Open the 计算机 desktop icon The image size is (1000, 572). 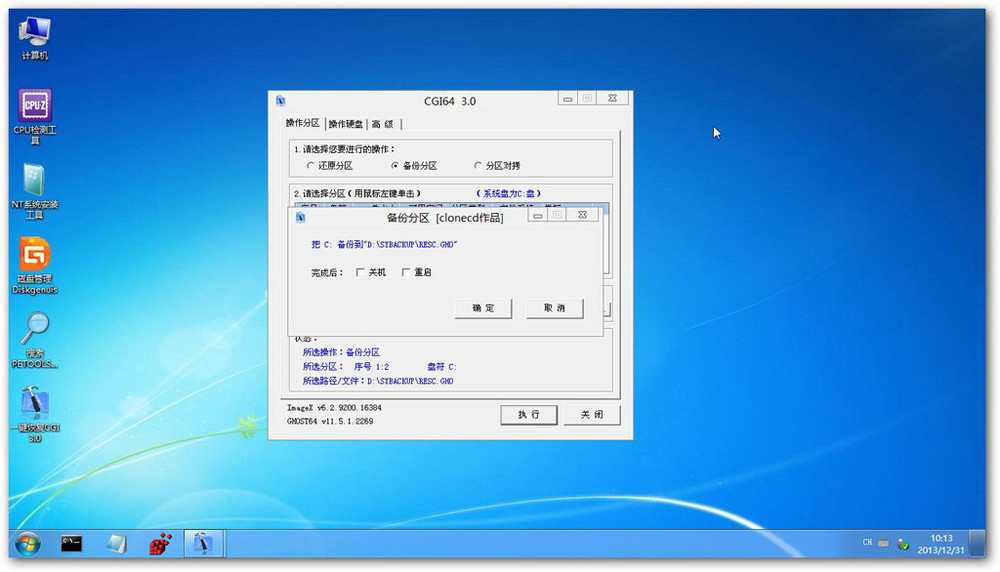tap(34, 39)
